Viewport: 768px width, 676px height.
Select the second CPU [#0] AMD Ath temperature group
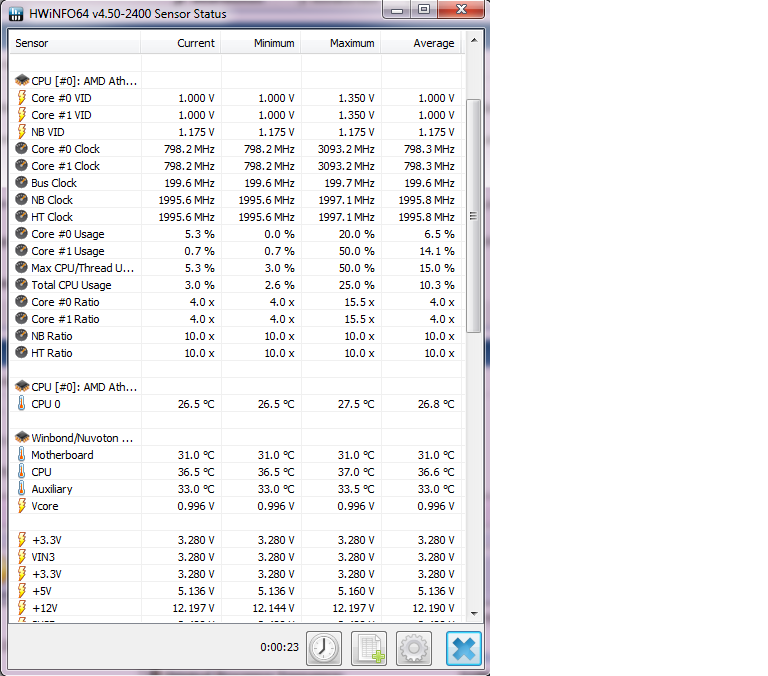(x=84, y=387)
